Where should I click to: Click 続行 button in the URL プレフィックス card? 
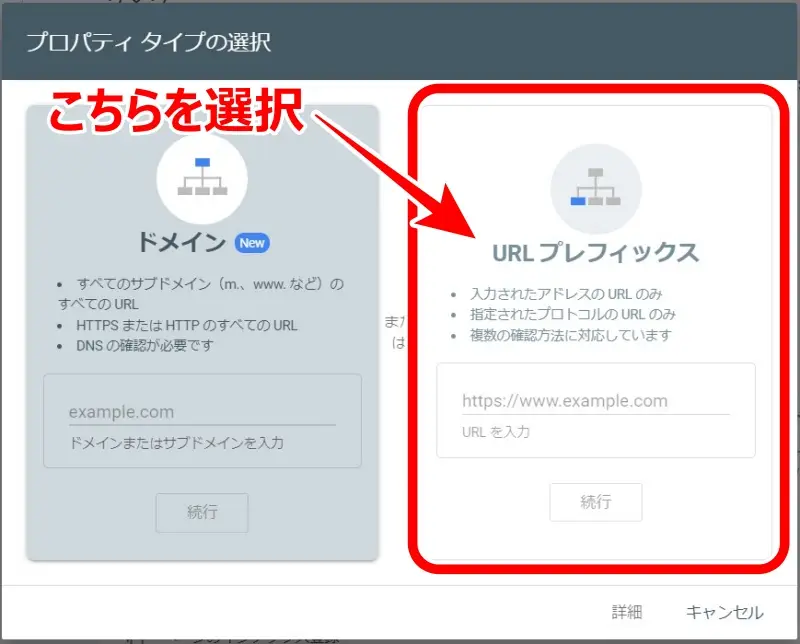click(x=595, y=502)
